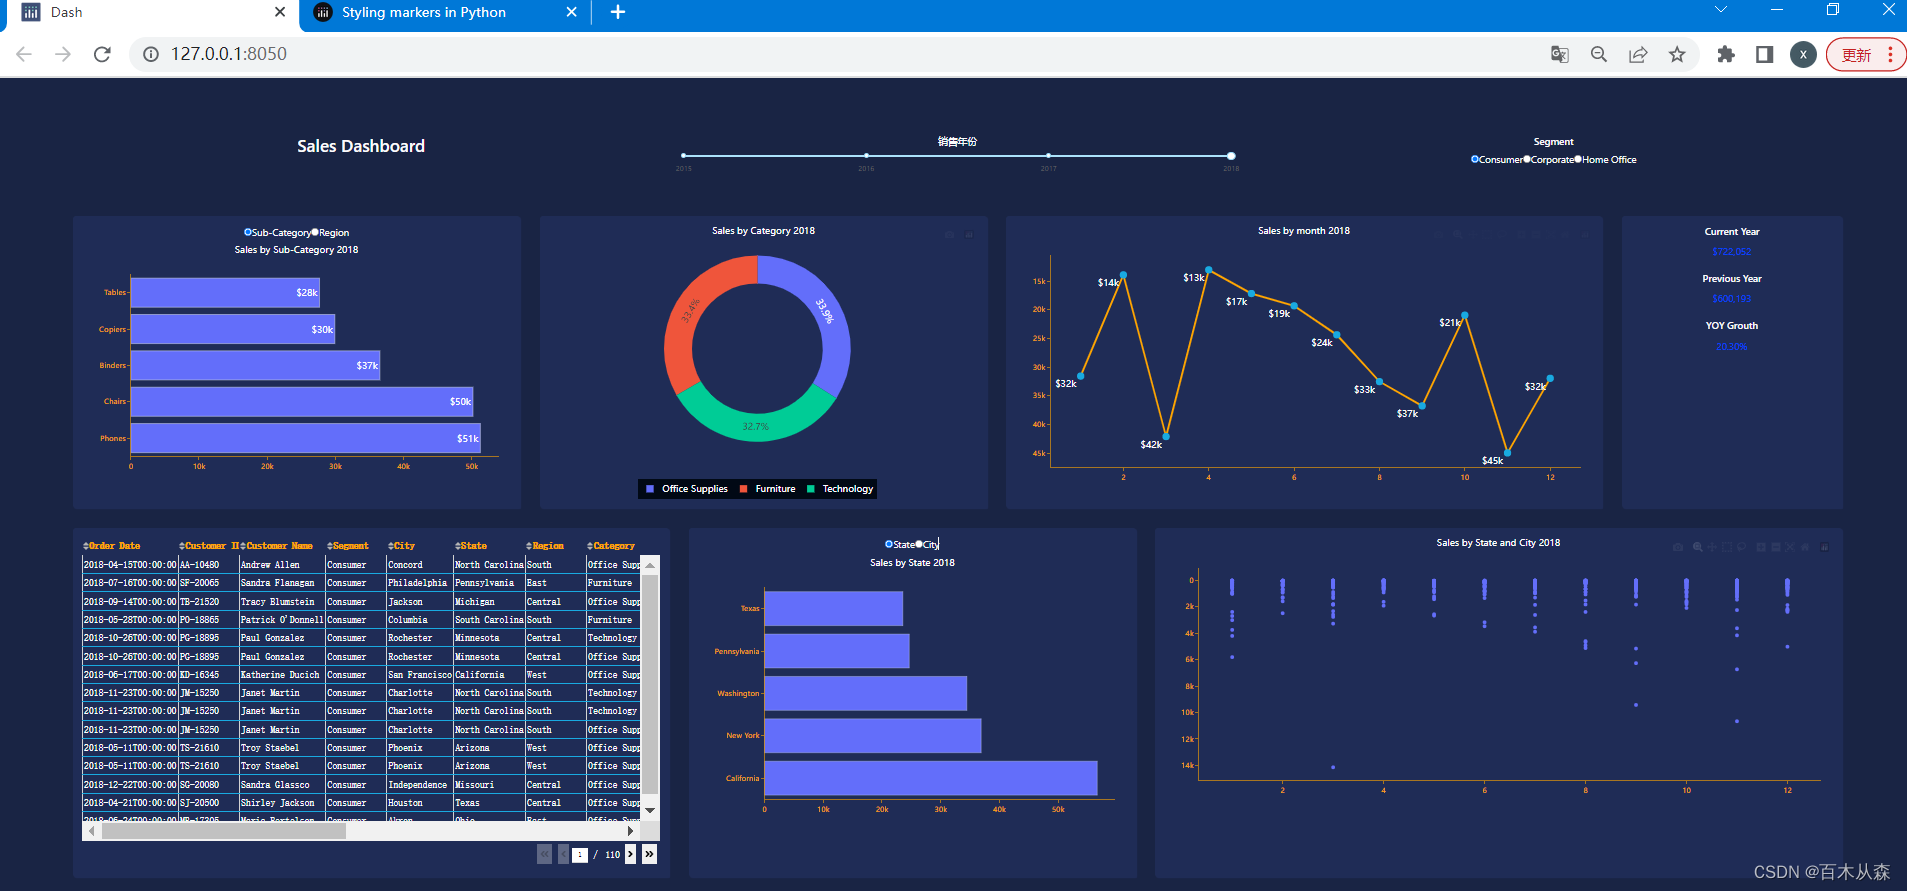Select the Region radio button
Screen dimensions: 1907x891
[315, 232]
